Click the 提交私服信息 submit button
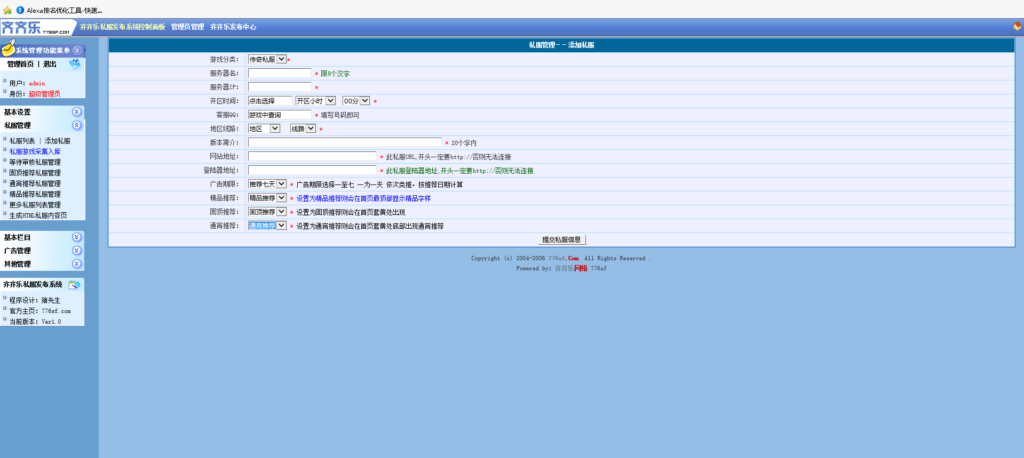Image resolution: width=1024 pixels, height=458 pixels. pyautogui.click(x=562, y=240)
